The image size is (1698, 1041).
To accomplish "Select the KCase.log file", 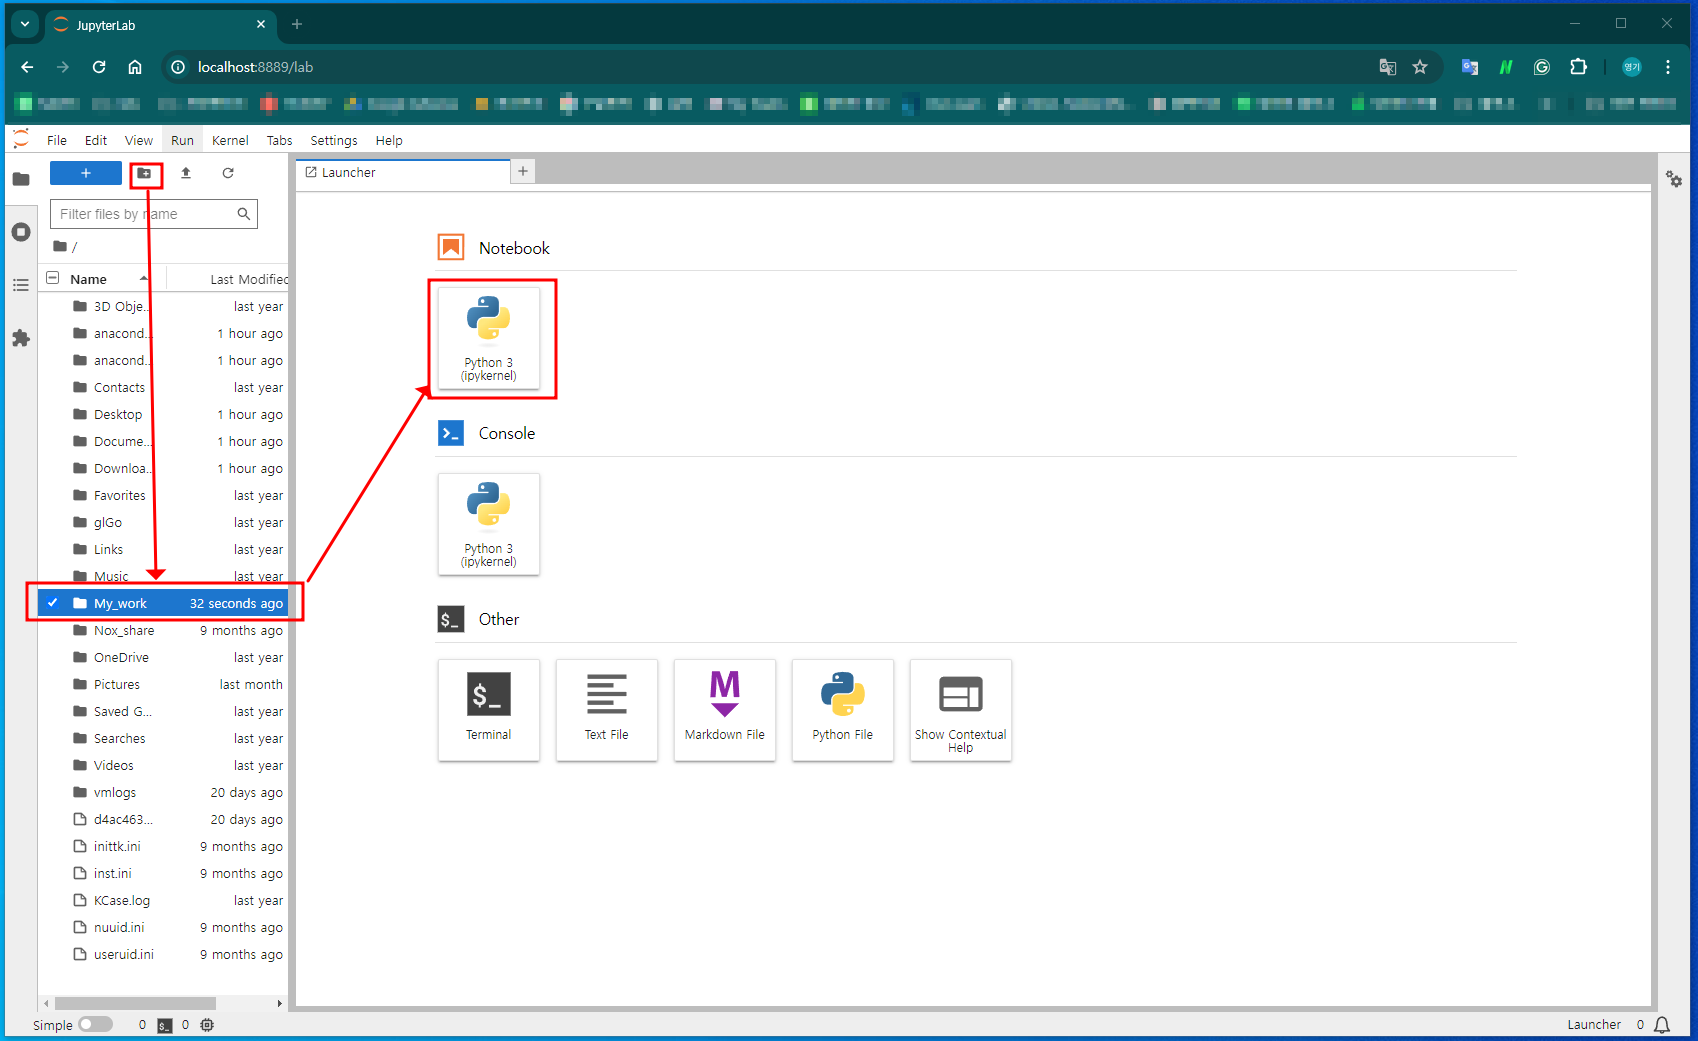I will pyautogui.click(x=164, y=900).
